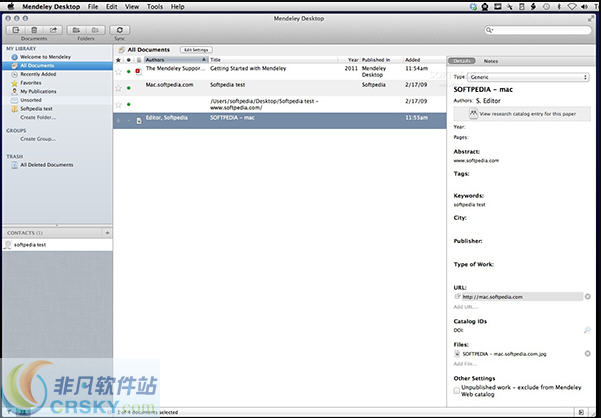Viewport: 601px width, 418px height.
Task: Open the File menu
Action: (93, 7)
